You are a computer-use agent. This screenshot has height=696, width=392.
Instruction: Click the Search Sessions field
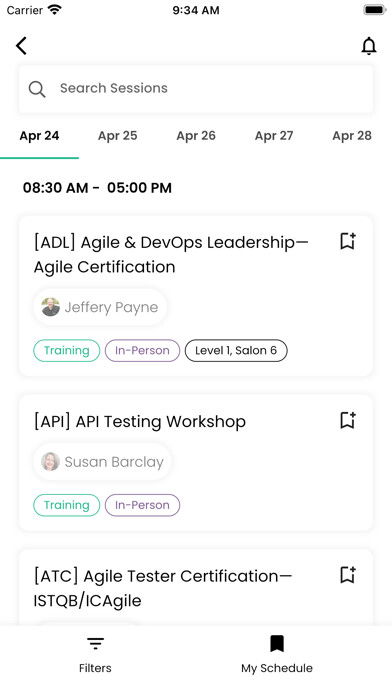tap(196, 89)
